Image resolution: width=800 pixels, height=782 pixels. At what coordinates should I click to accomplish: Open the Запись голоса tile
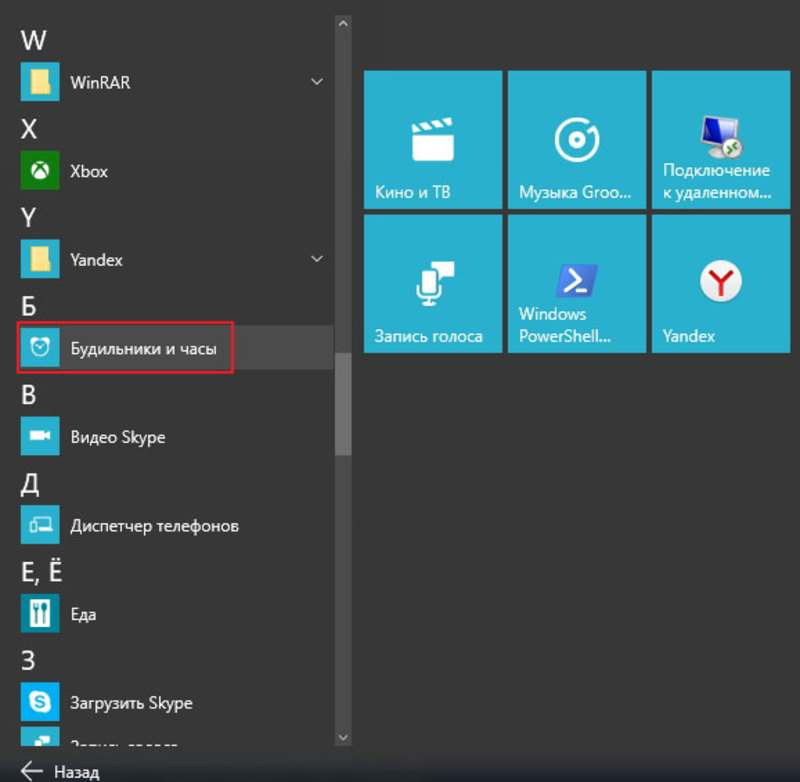pyautogui.click(x=433, y=284)
